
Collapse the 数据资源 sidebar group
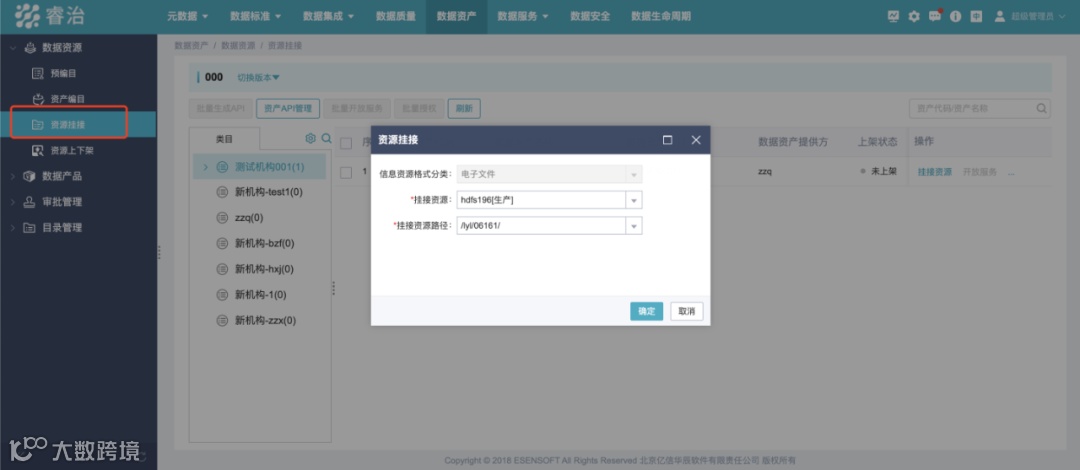[13, 48]
